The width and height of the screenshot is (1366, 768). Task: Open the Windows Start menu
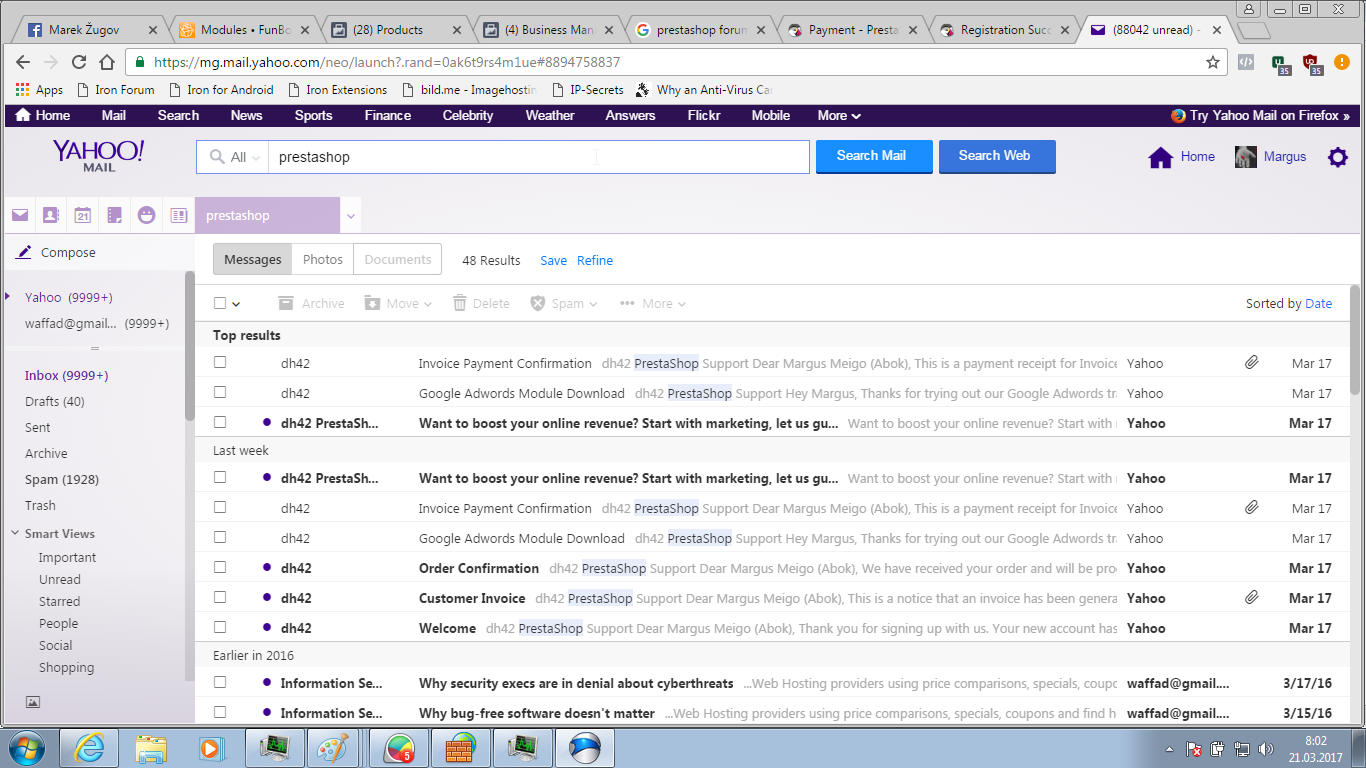pos(28,748)
